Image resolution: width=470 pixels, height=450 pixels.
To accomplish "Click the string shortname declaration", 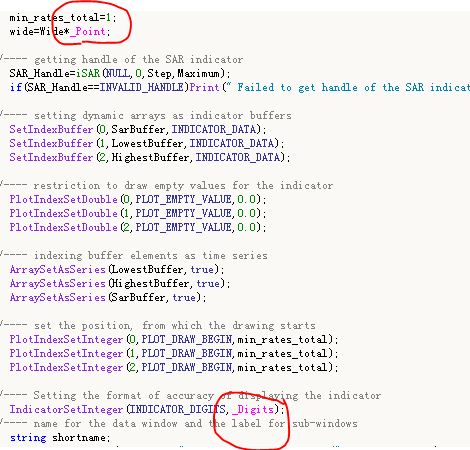I will (x=60, y=437).
